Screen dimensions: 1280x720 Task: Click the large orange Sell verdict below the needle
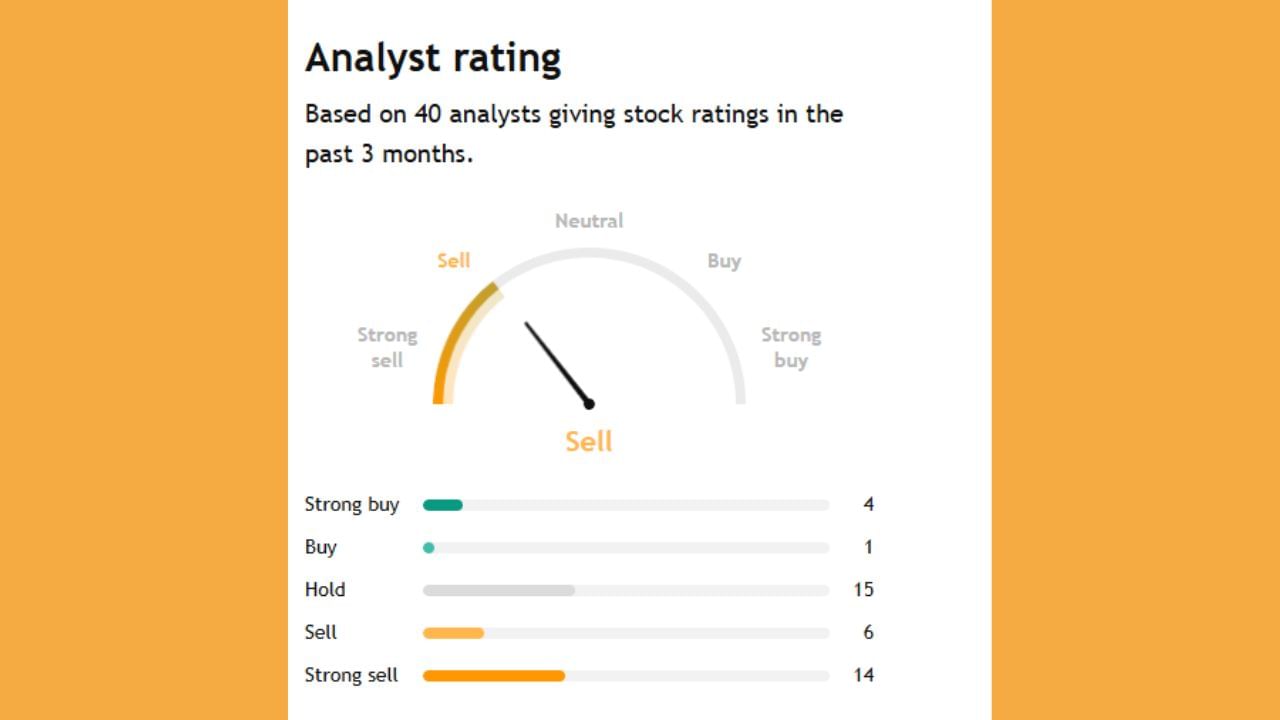589,441
